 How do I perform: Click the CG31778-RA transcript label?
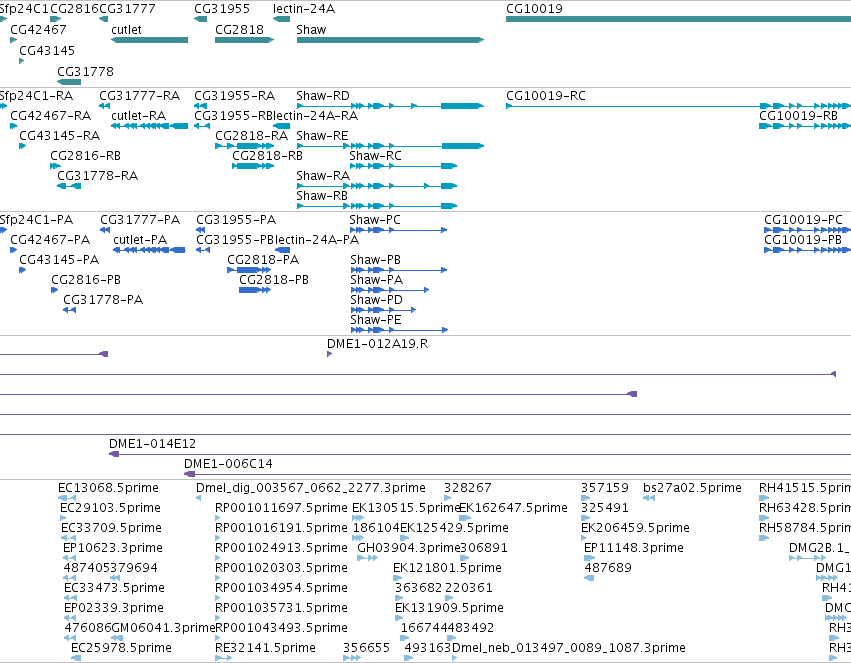[x=98, y=176]
